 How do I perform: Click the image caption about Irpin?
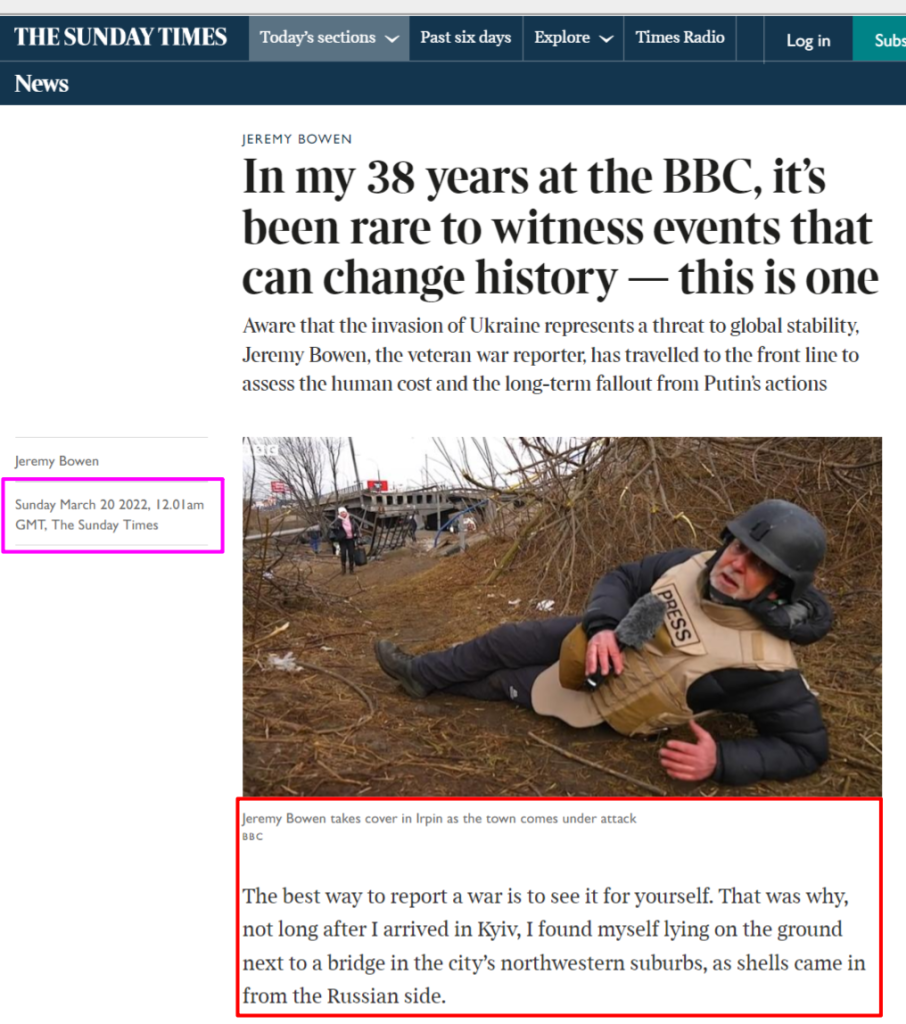click(439, 818)
